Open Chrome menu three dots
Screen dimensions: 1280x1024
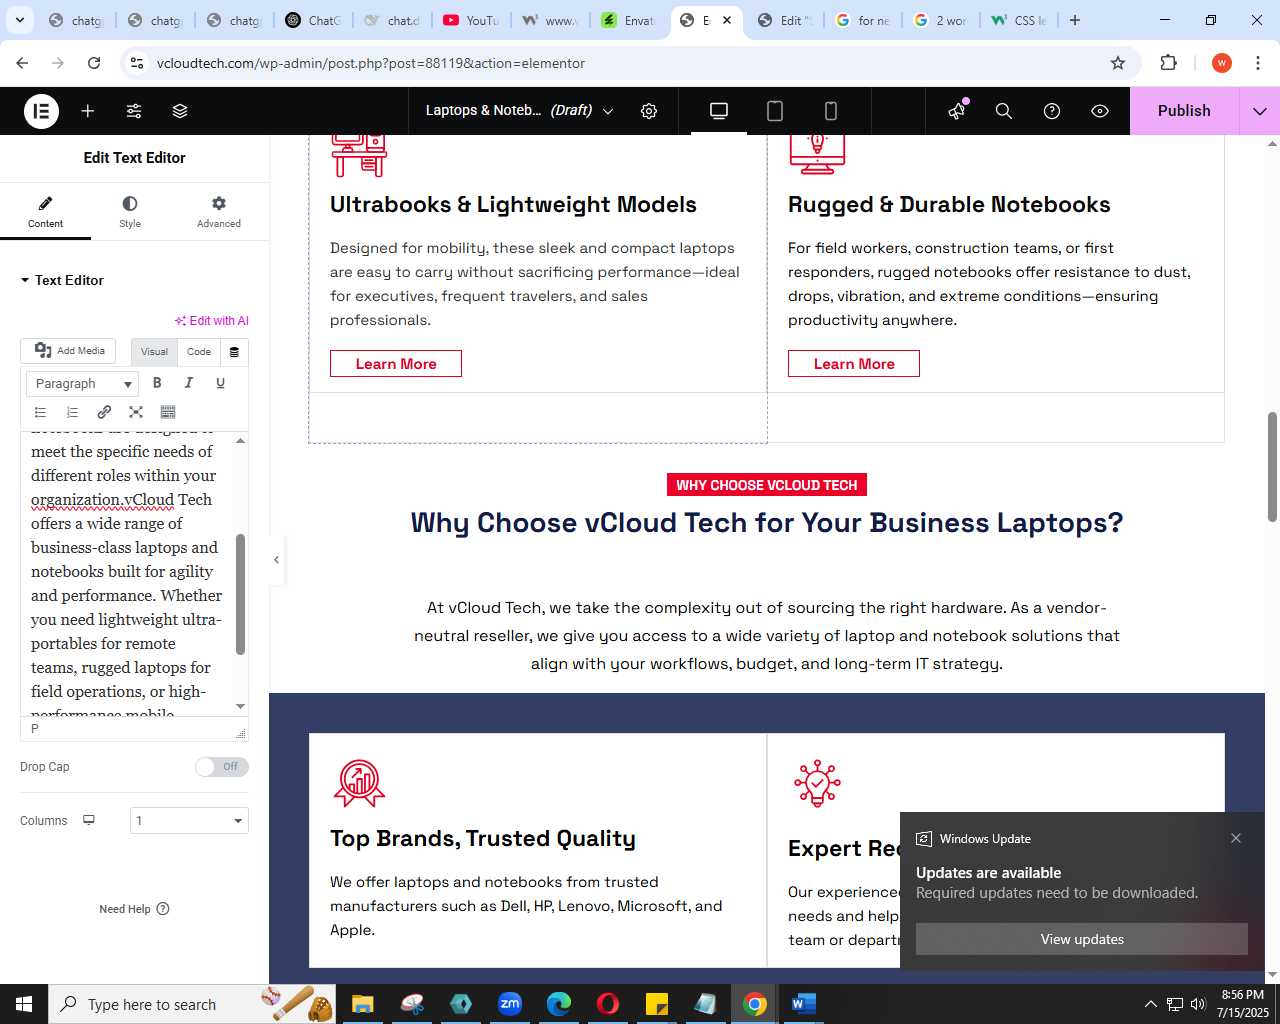[x=1258, y=63]
